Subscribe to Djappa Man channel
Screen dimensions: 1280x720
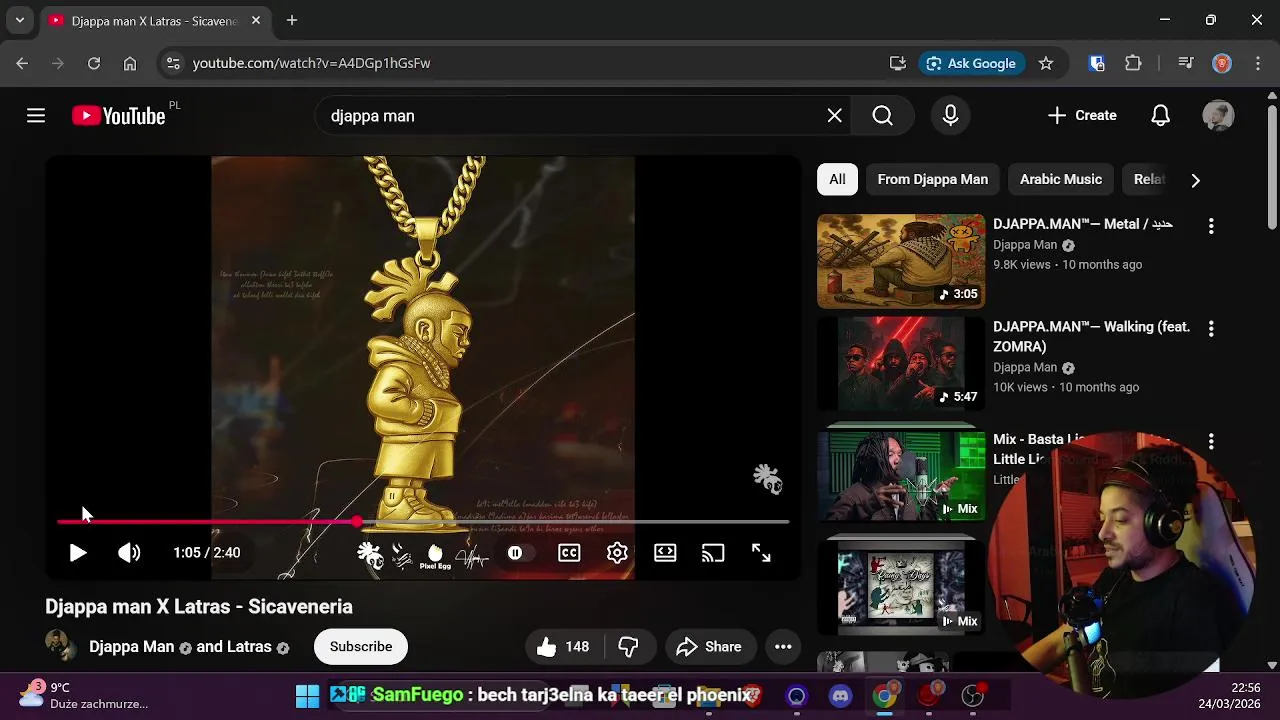point(361,647)
